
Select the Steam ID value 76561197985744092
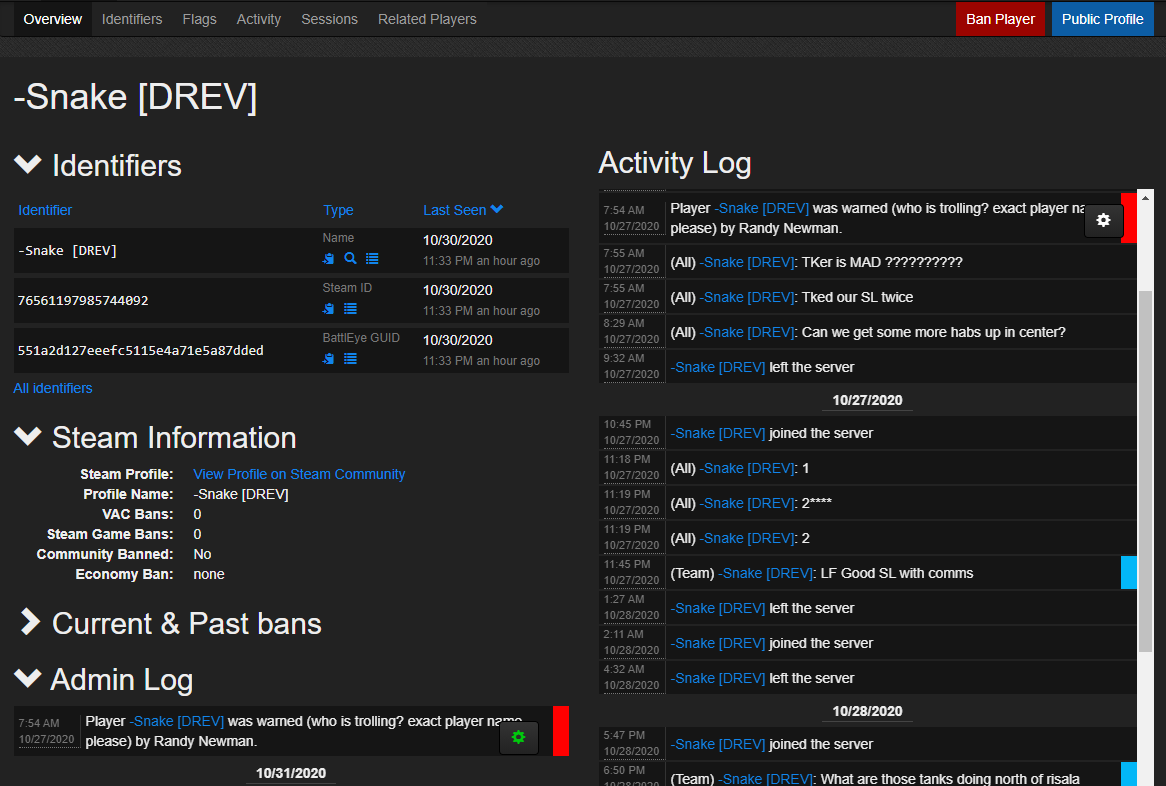pyautogui.click(x=83, y=300)
